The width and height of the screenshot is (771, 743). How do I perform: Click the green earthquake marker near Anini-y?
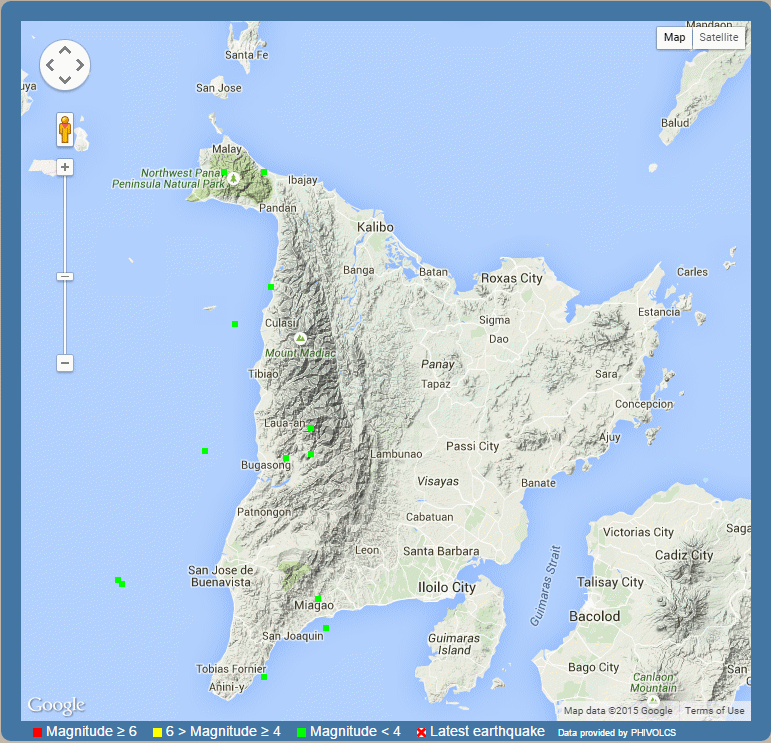[x=264, y=677]
